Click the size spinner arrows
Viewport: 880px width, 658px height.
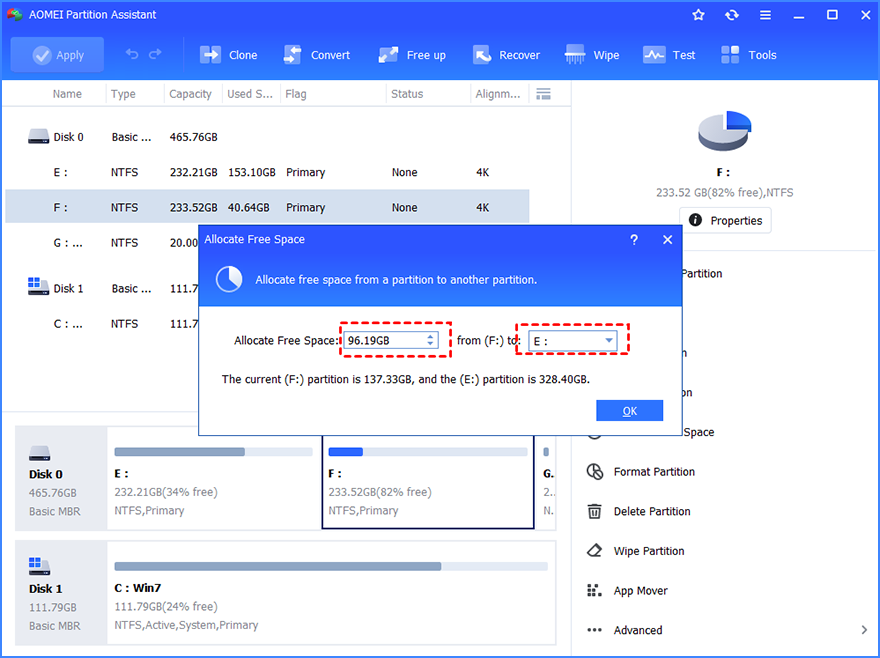tap(430, 340)
